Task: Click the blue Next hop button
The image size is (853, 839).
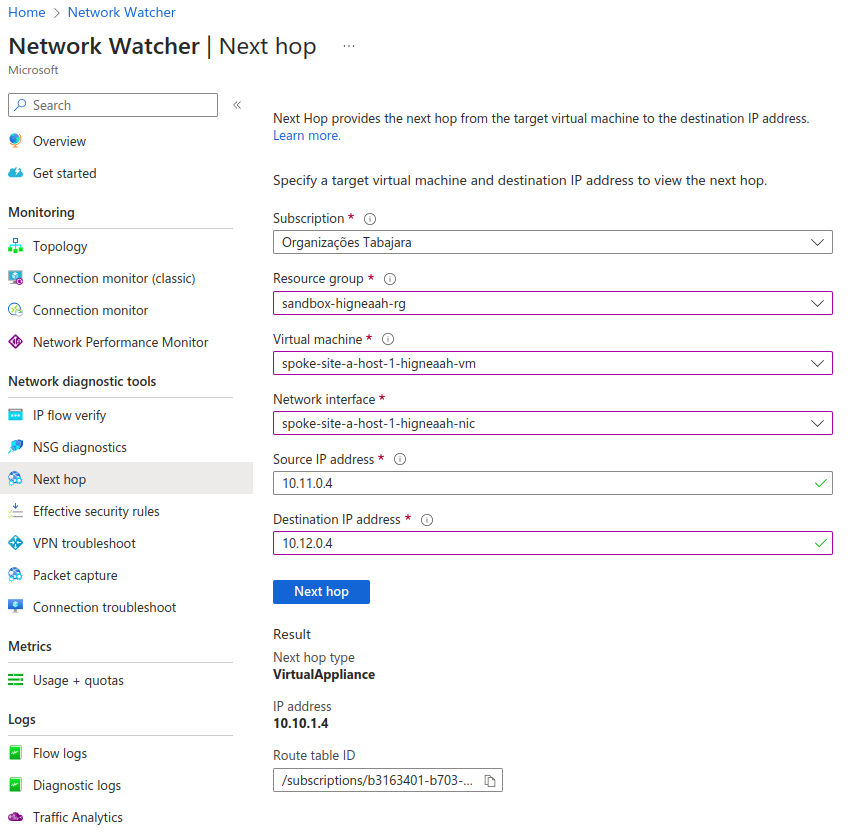Action: (322, 591)
